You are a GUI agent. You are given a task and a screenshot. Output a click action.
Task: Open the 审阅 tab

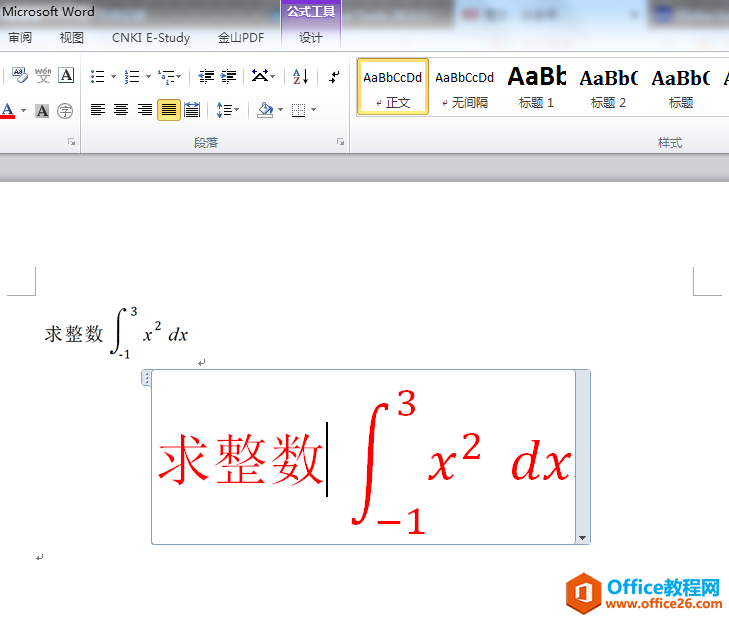pyautogui.click(x=20, y=37)
